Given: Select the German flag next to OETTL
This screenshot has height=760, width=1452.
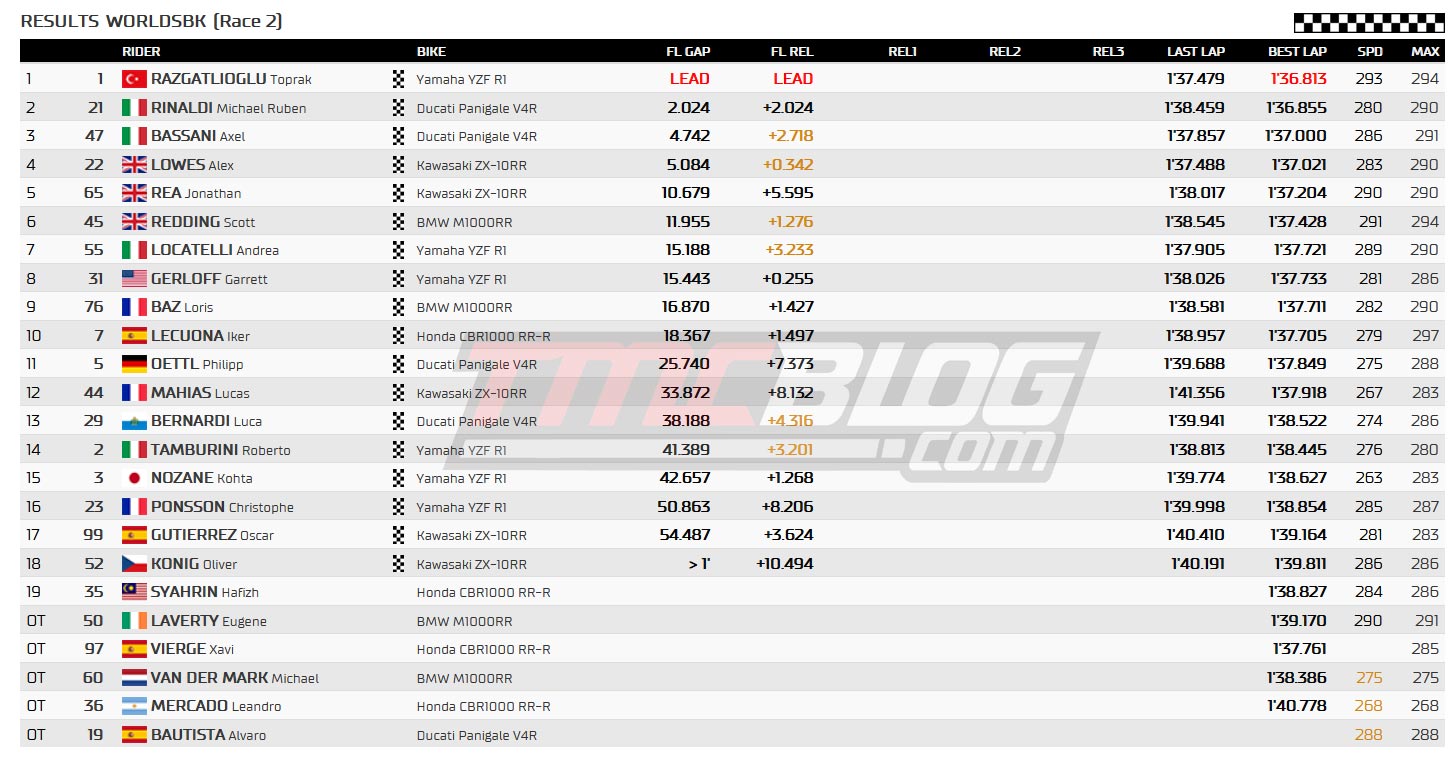Looking at the screenshot, I should (x=134, y=364).
